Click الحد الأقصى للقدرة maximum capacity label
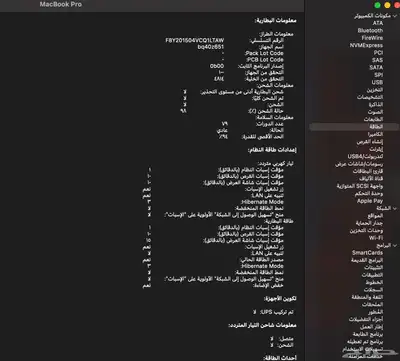 (x=263, y=137)
